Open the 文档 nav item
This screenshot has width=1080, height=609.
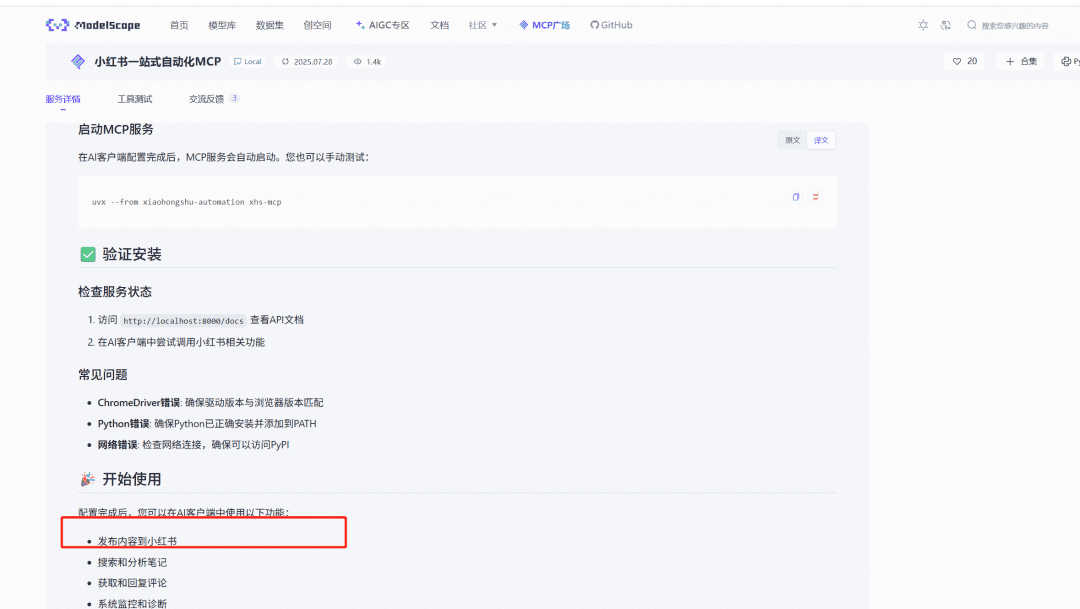[439, 25]
